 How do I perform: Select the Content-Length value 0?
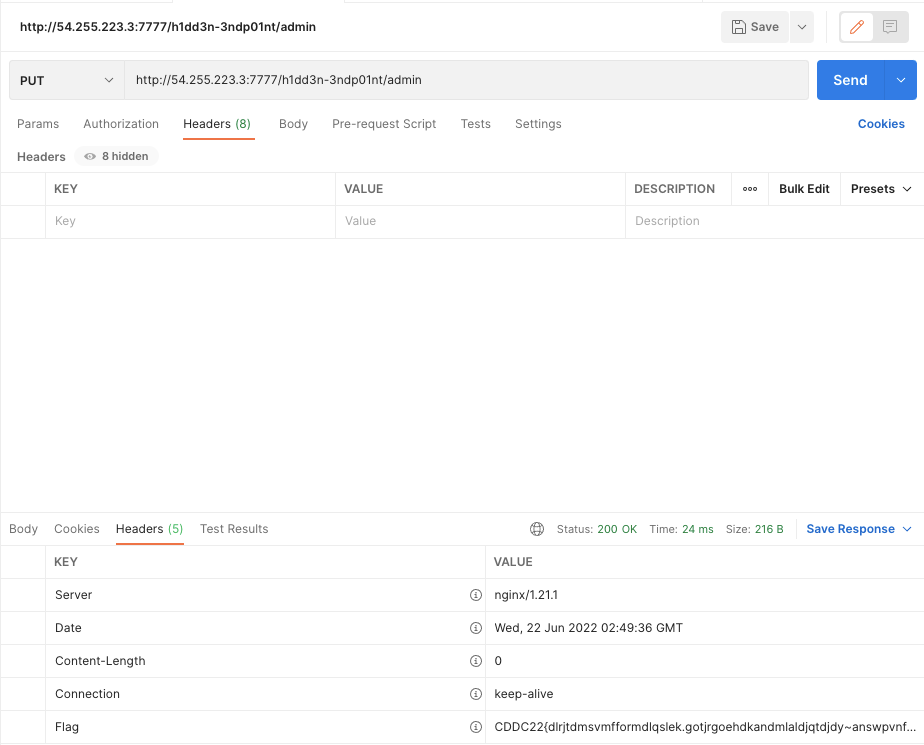[x=498, y=661]
